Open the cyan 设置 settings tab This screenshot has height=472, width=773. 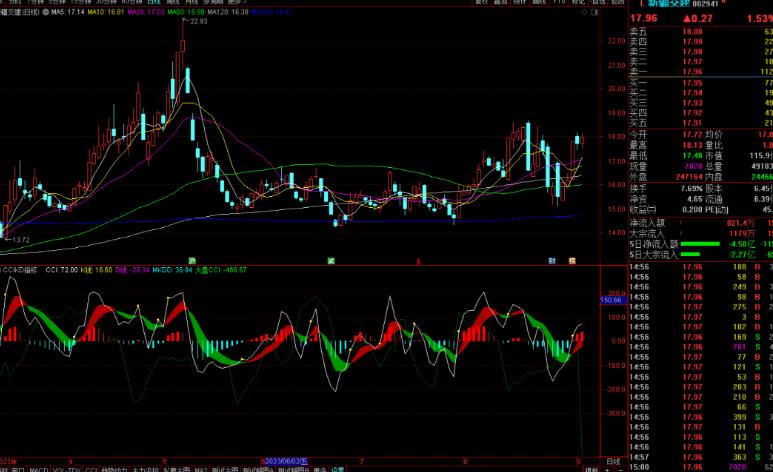click(338, 470)
